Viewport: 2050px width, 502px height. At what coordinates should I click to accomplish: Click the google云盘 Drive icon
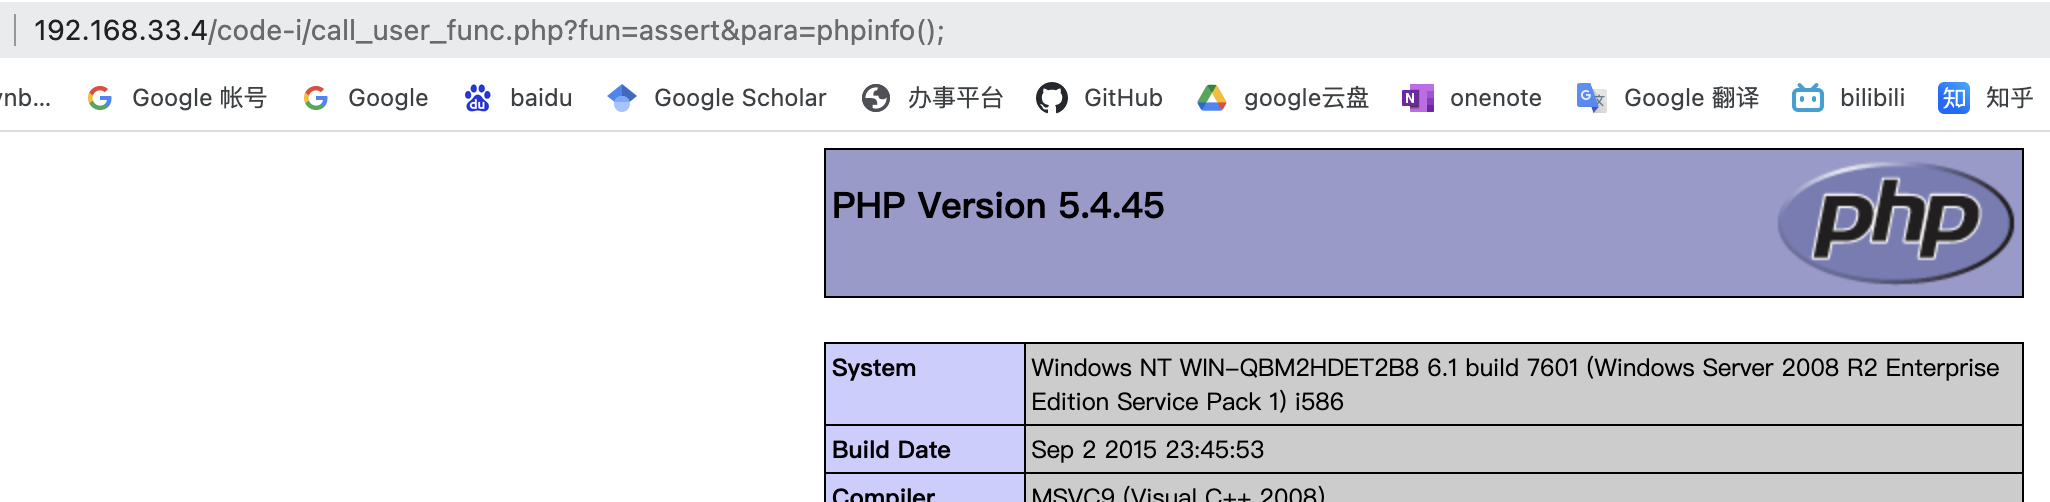[x=1212, y=98]
